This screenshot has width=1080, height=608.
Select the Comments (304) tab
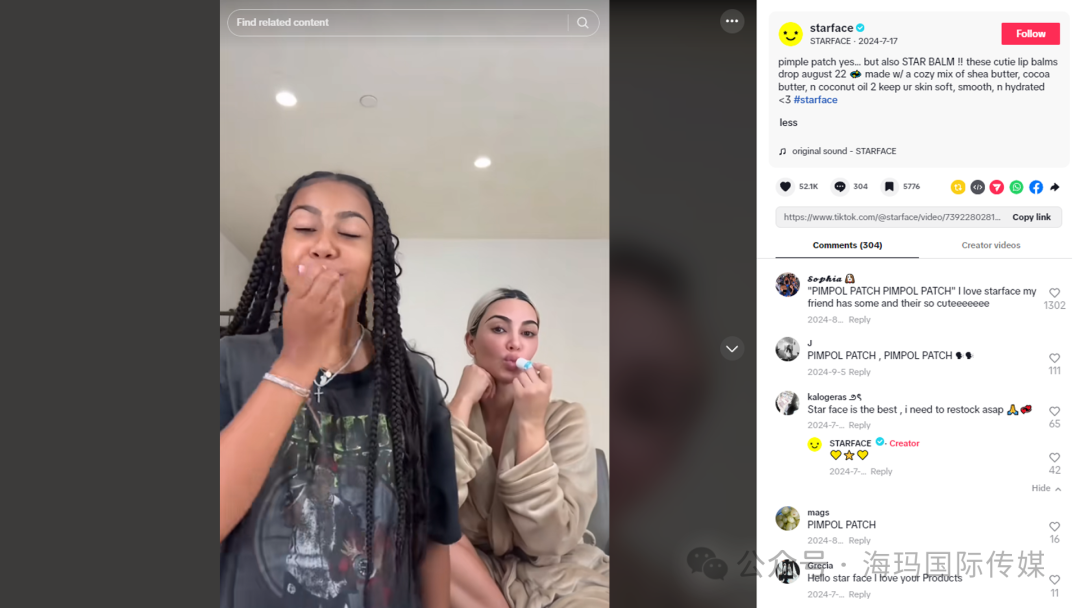coord(847,245)
